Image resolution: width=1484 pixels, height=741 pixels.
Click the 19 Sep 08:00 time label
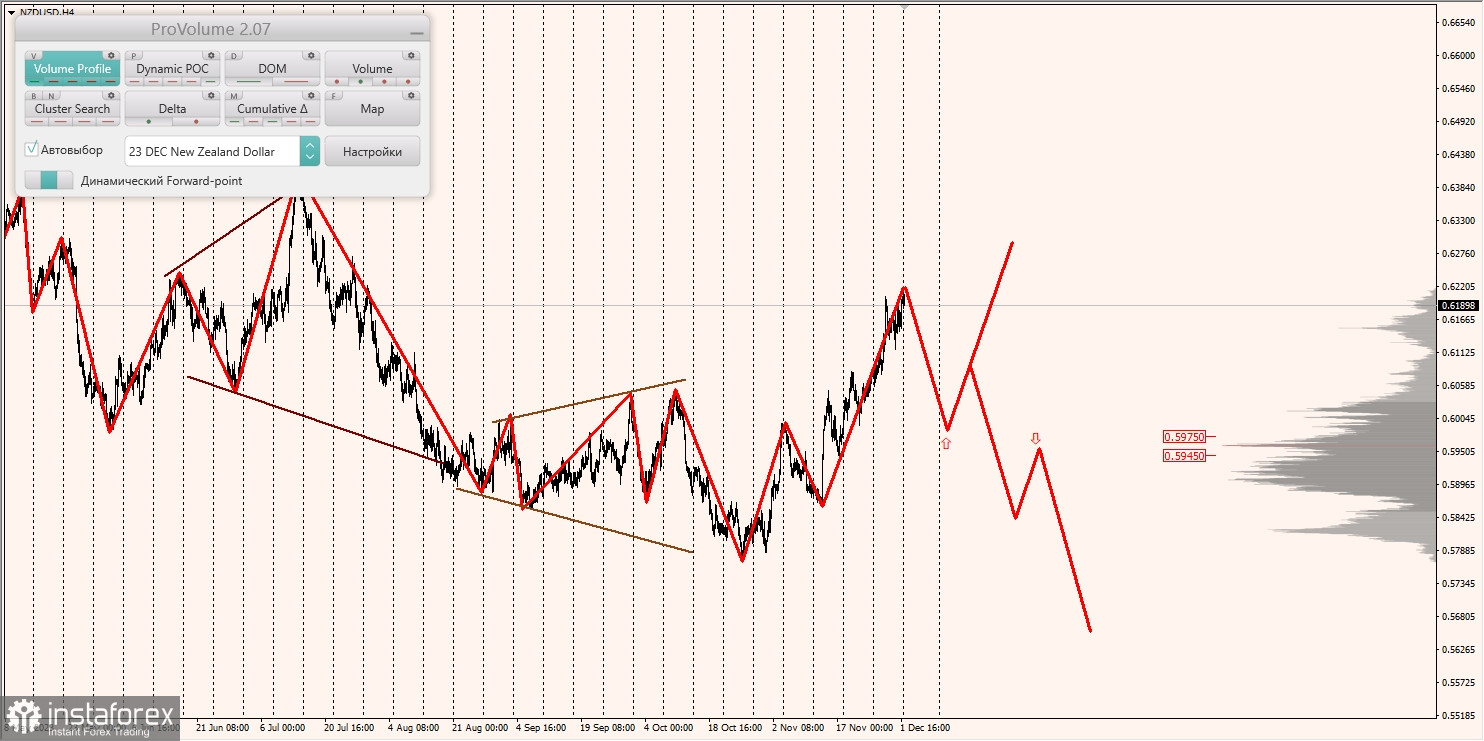[607, 728]
